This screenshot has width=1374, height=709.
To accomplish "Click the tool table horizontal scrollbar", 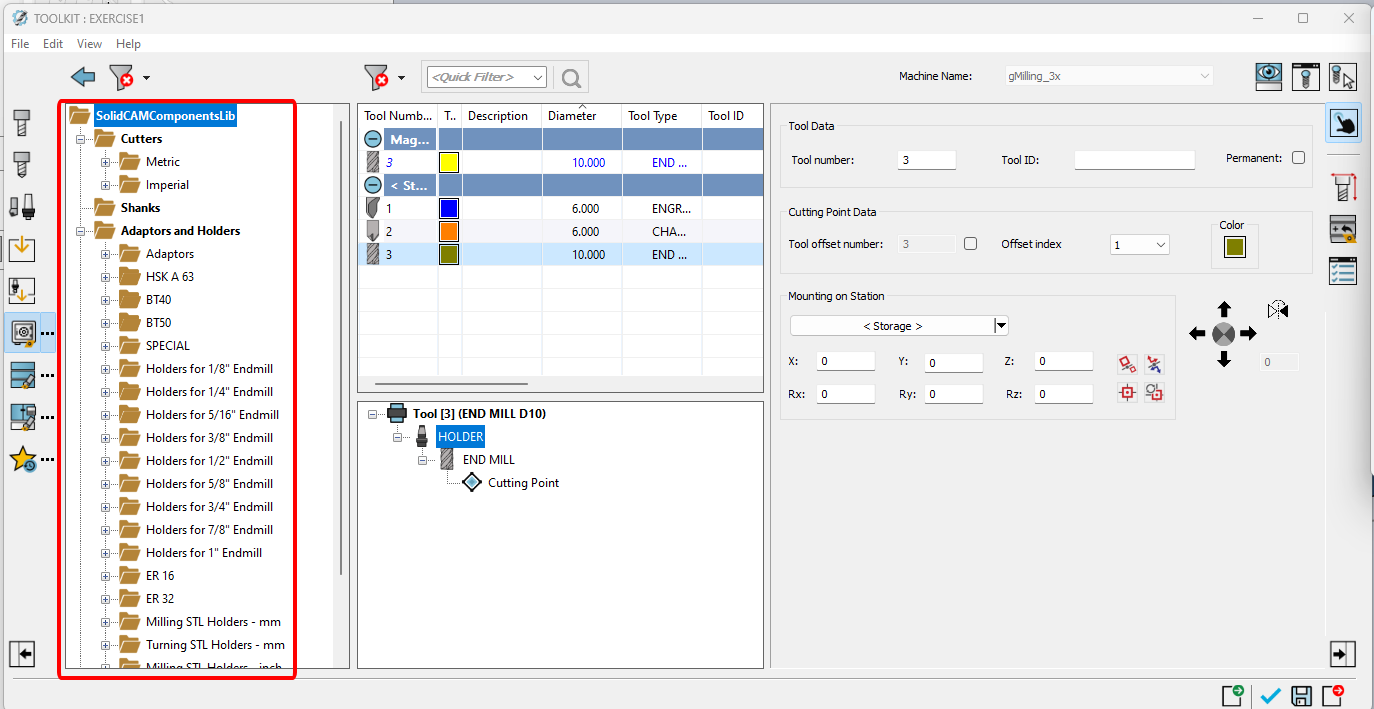I will [x=451, y=383].
